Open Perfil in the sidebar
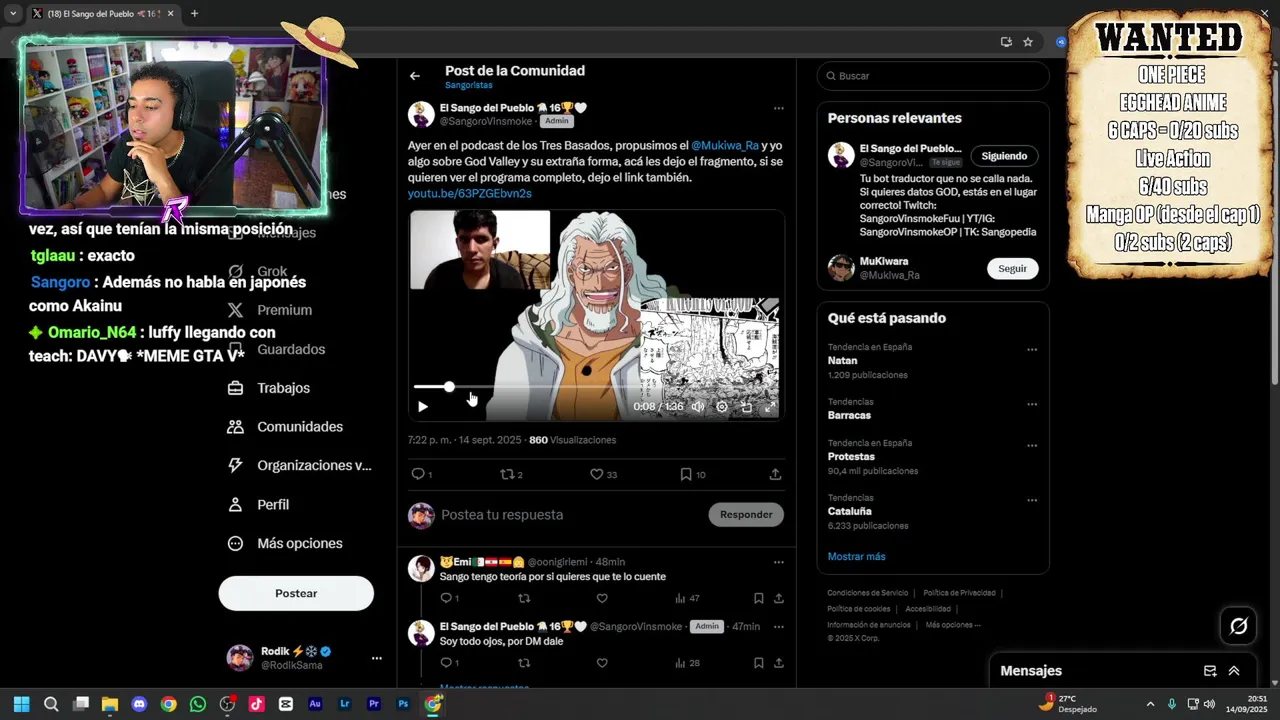Viewport: 1280px width, 720px height. (x=259, y=504)
